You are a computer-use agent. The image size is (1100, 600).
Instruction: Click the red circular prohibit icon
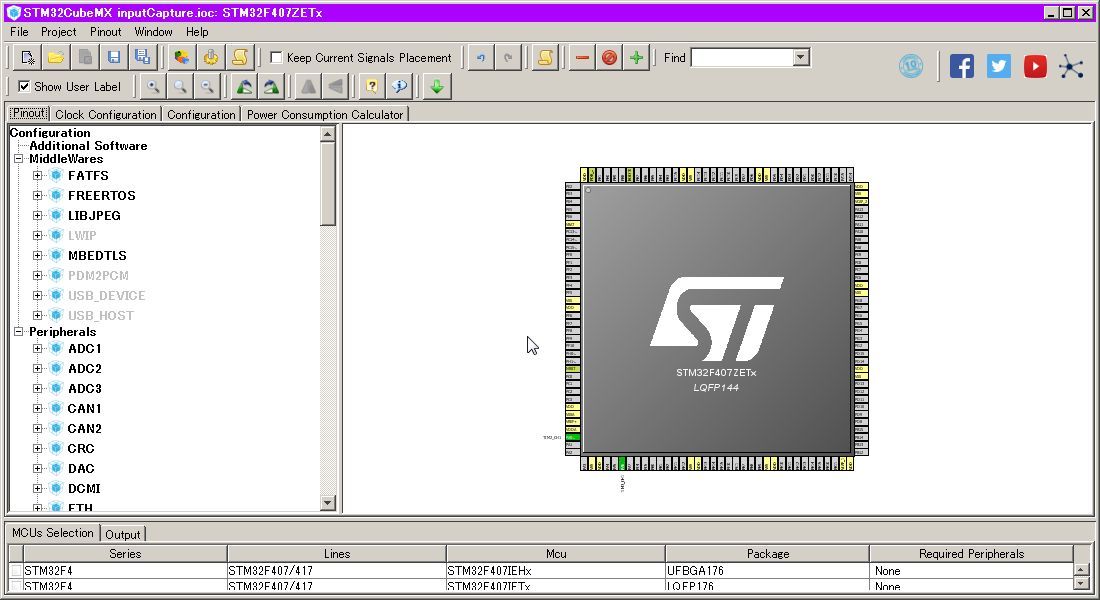click(x=609, y=58)
